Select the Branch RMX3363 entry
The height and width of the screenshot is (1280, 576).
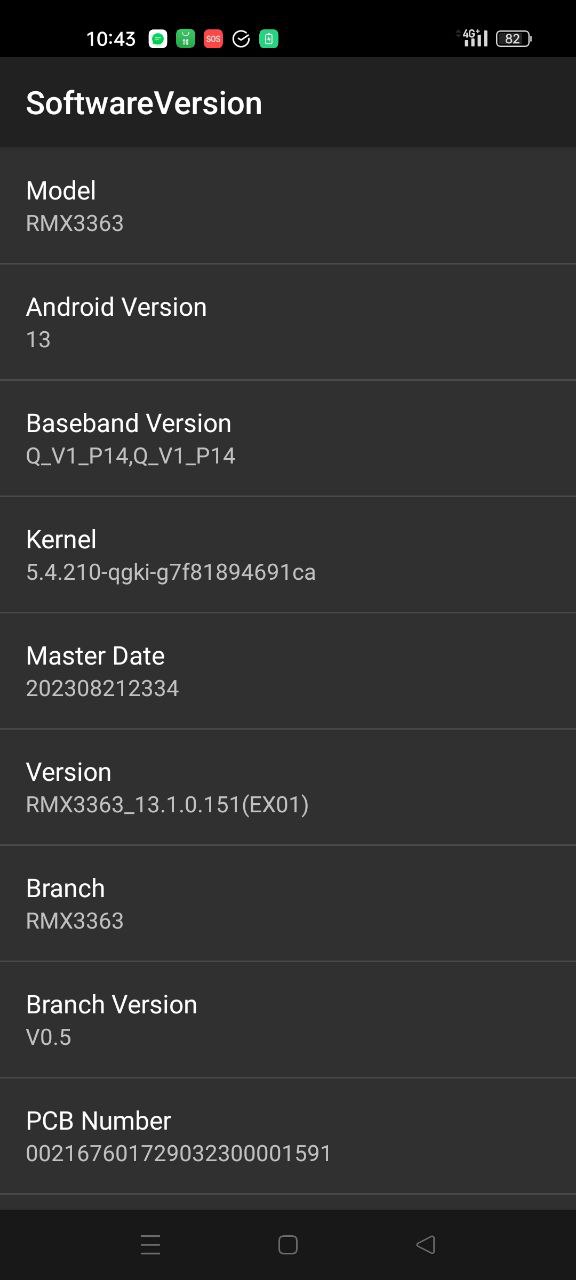[288, 903]
